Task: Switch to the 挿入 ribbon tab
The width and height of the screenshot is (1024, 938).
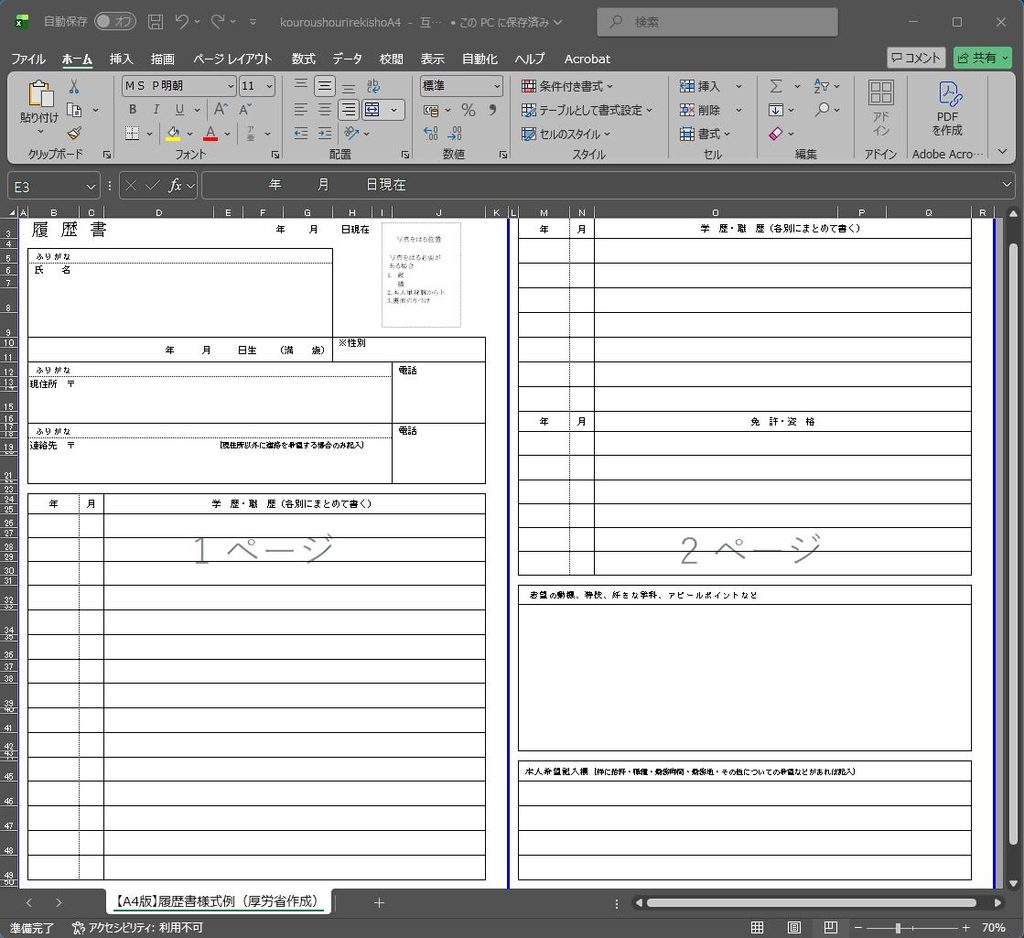Action: coord(121,59)
